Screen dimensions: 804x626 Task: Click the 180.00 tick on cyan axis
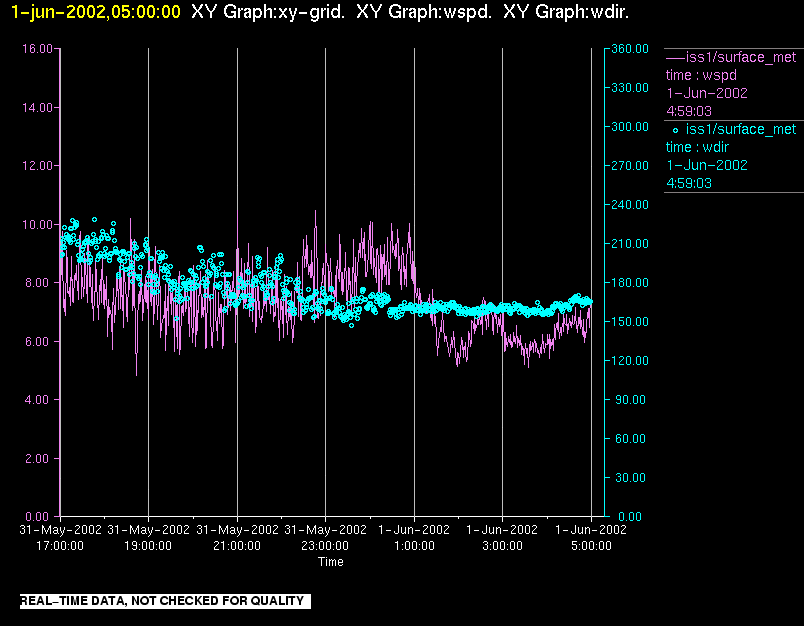[630, 283]
